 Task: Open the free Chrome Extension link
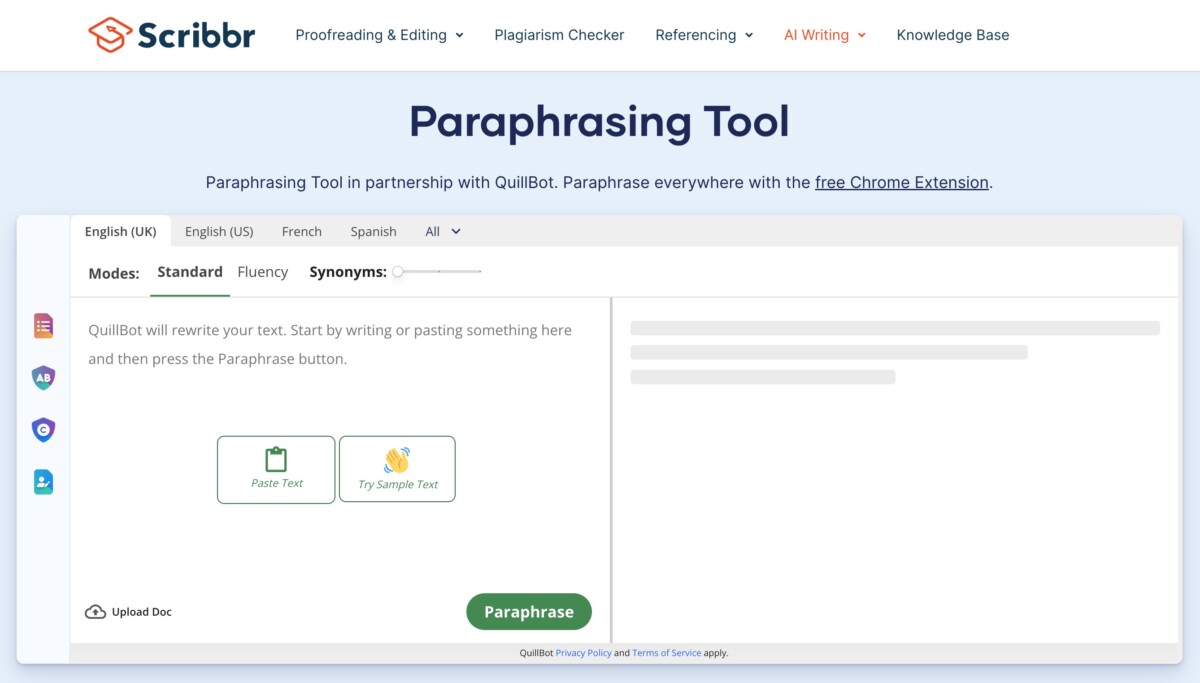coord(901,183)
